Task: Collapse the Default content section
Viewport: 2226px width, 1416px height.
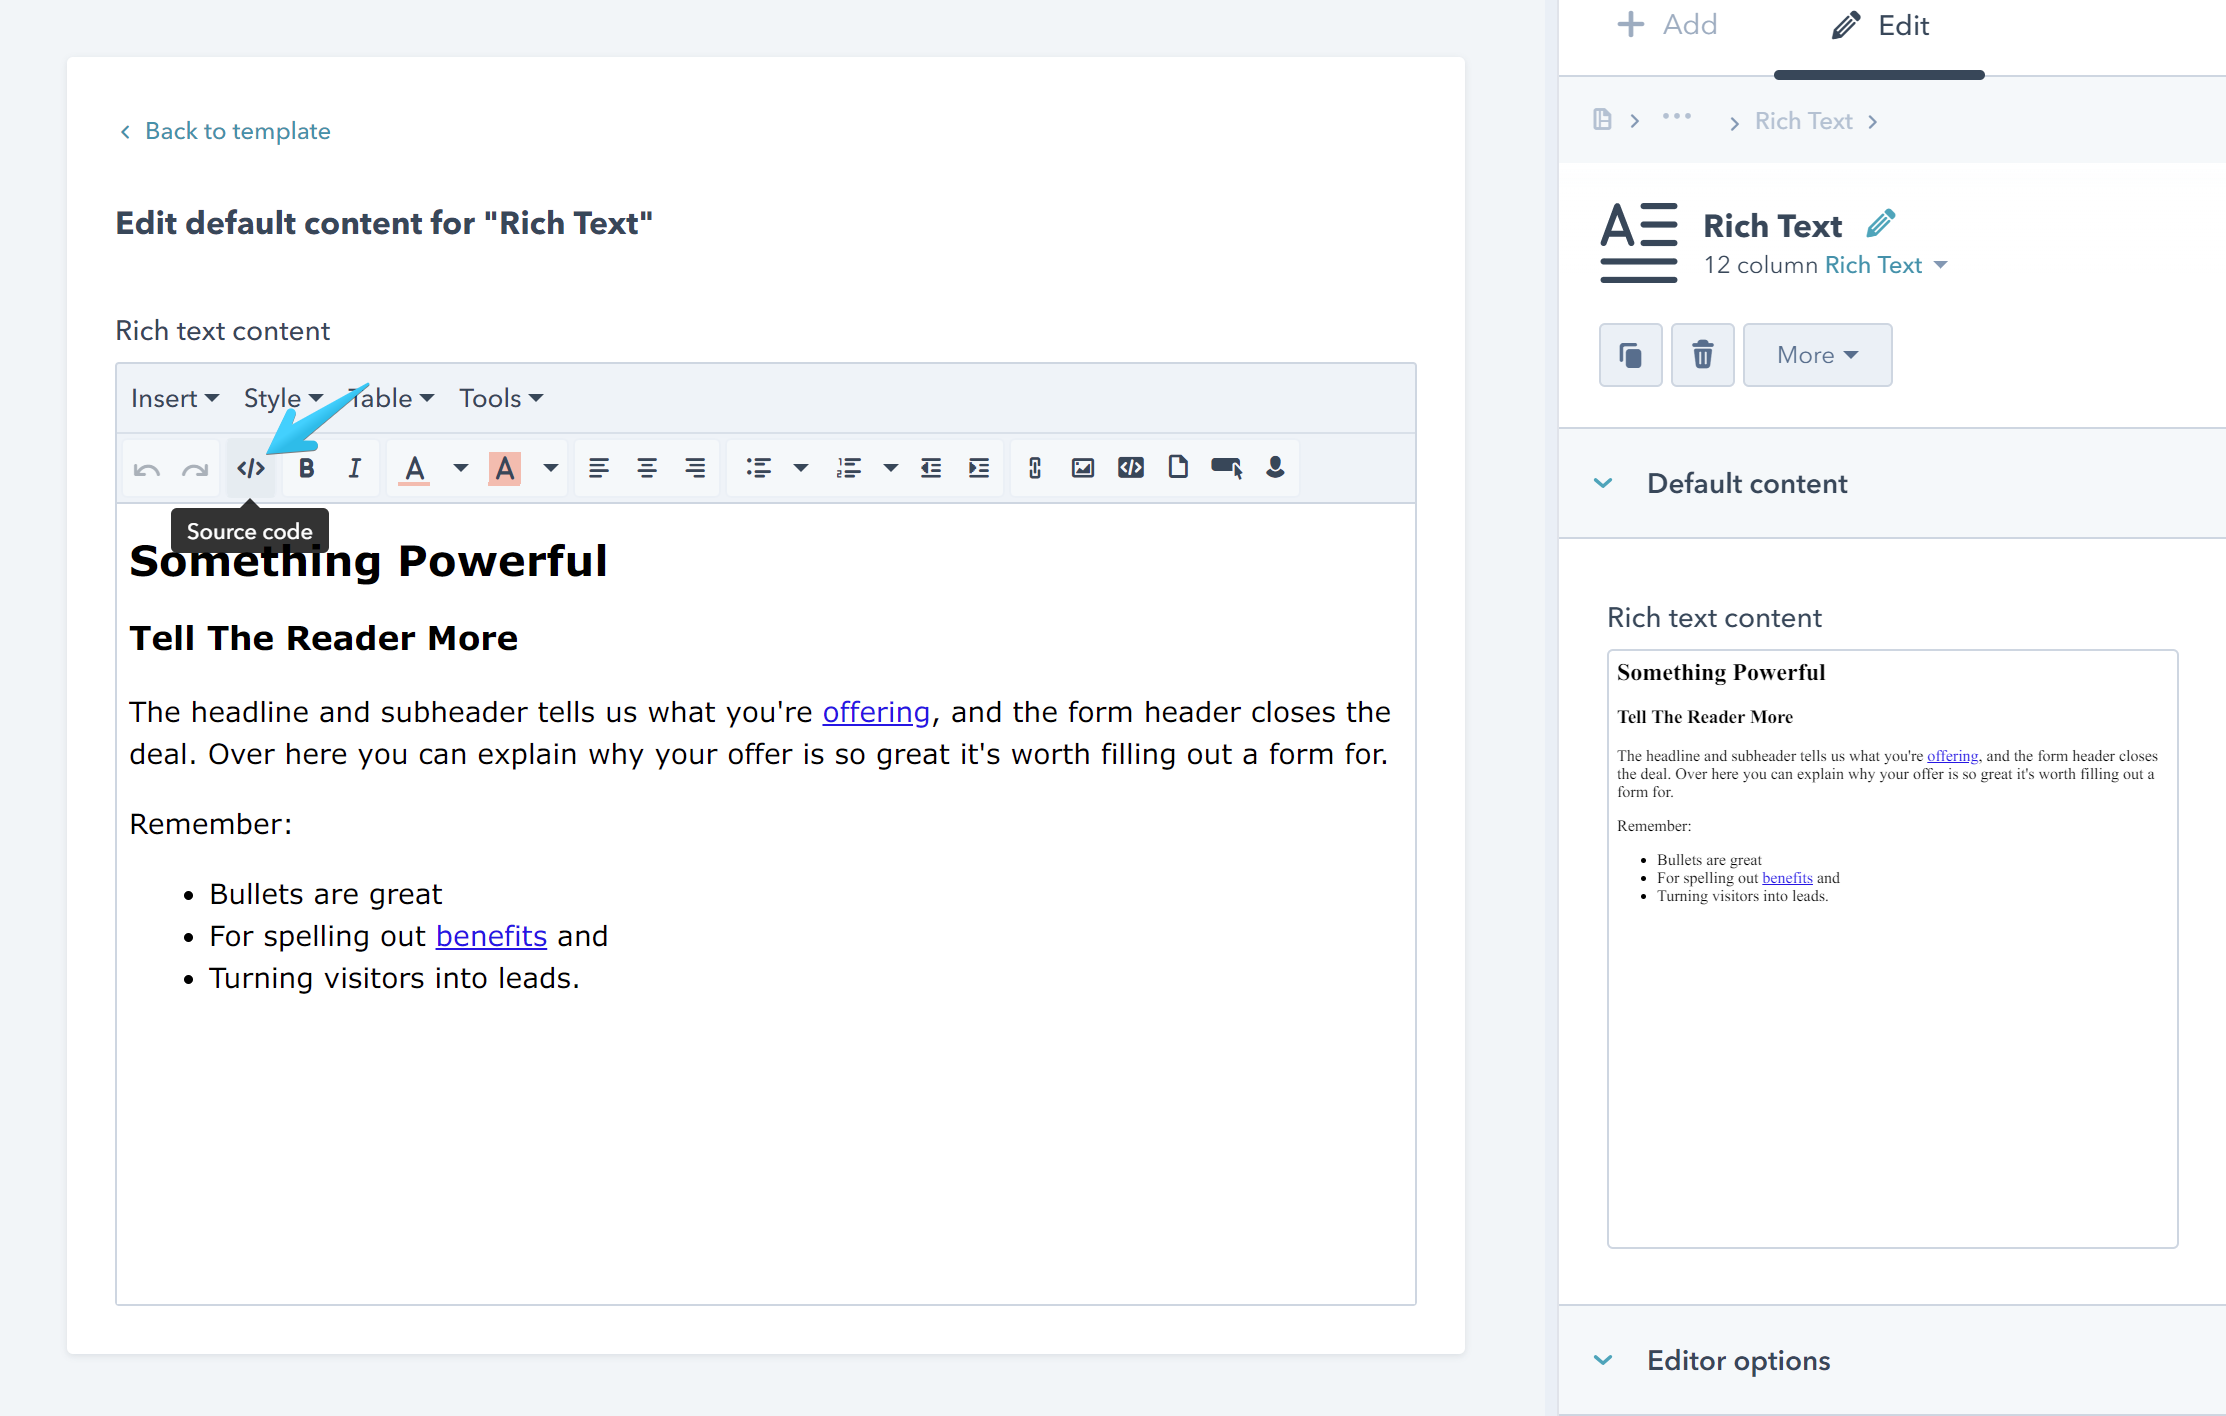Action: 1603,484
